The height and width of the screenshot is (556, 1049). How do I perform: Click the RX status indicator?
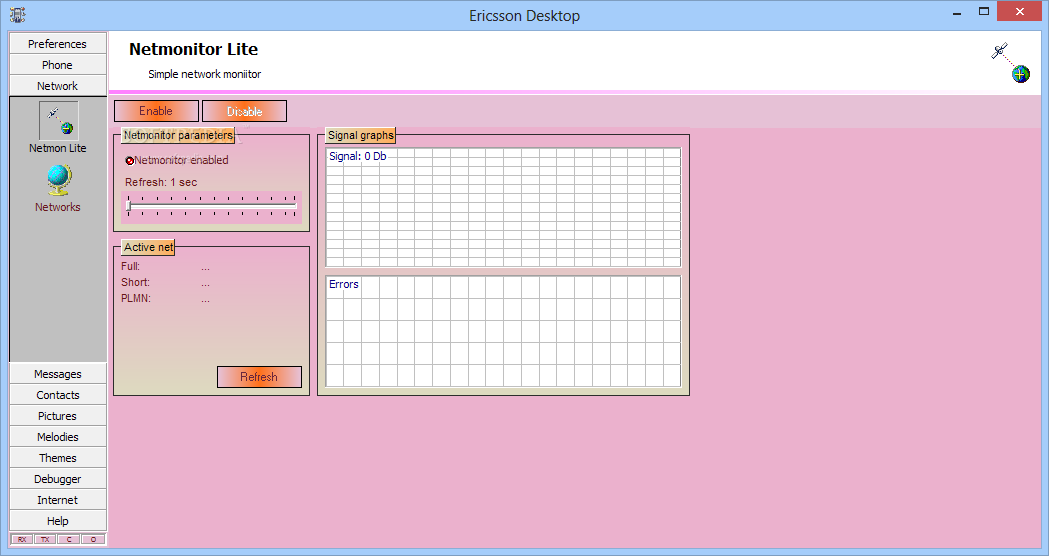pos(22,539)
